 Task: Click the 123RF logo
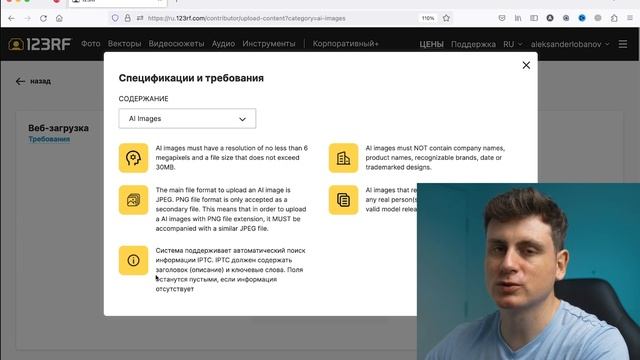tap(40, 44)
